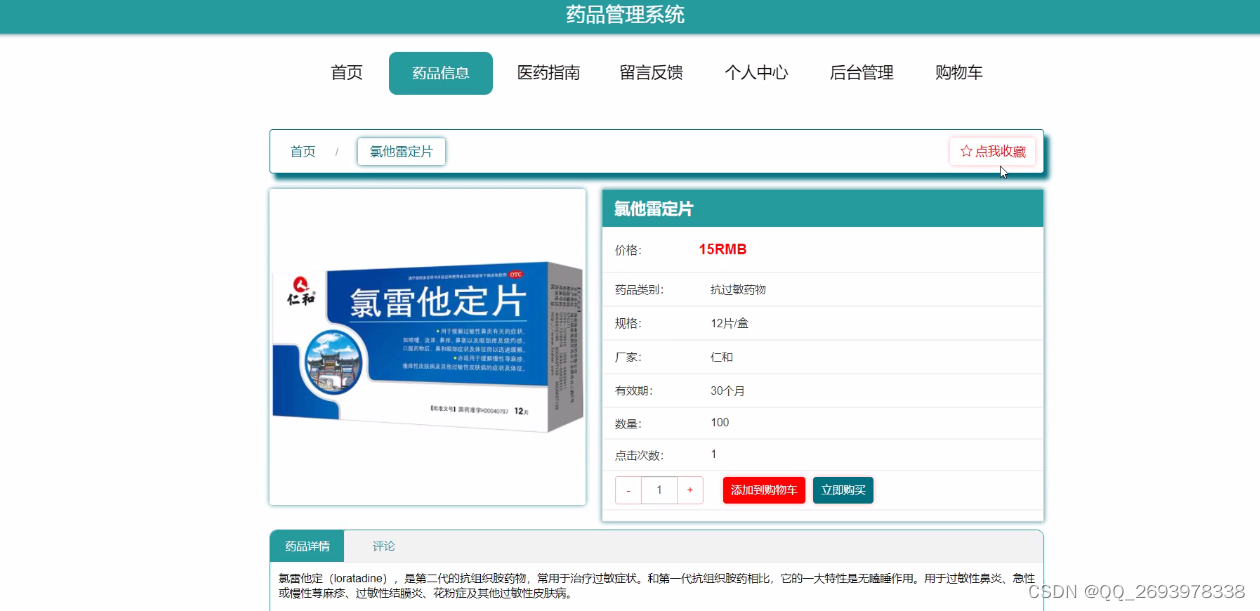Select the 药品信息 nav tab

(441, 72)
